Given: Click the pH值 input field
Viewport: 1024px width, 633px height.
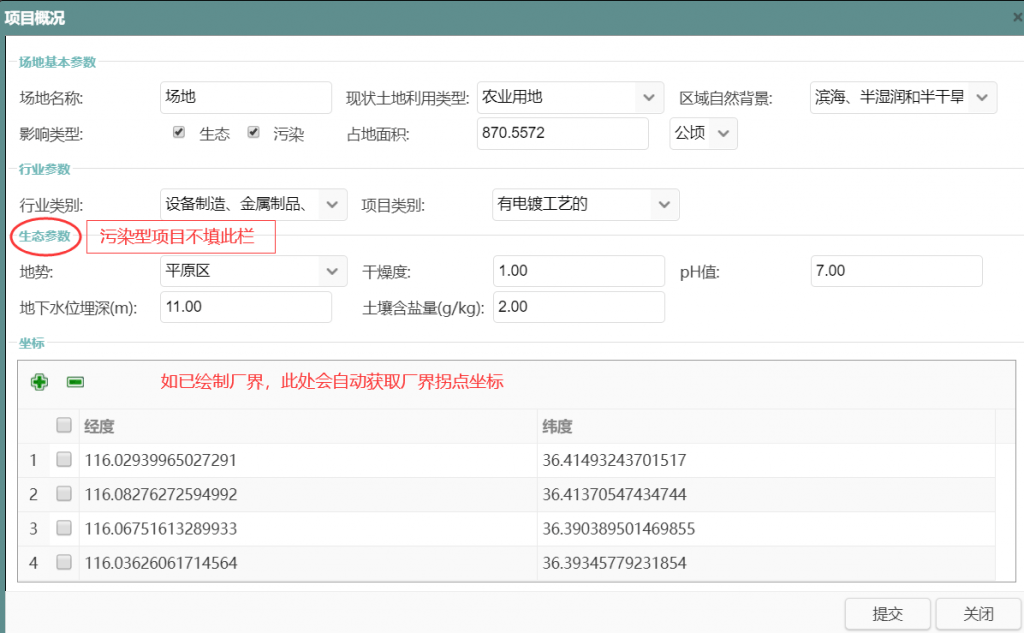Looking at the screenshot, I should [896, 271].
